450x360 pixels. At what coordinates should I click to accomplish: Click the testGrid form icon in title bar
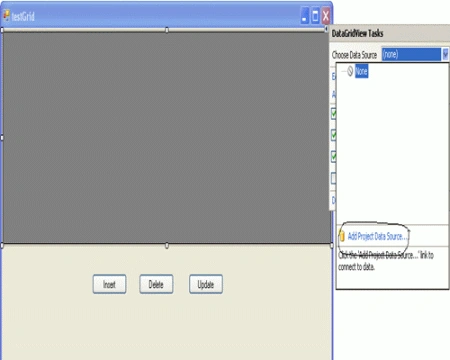(x=6, y=16)
